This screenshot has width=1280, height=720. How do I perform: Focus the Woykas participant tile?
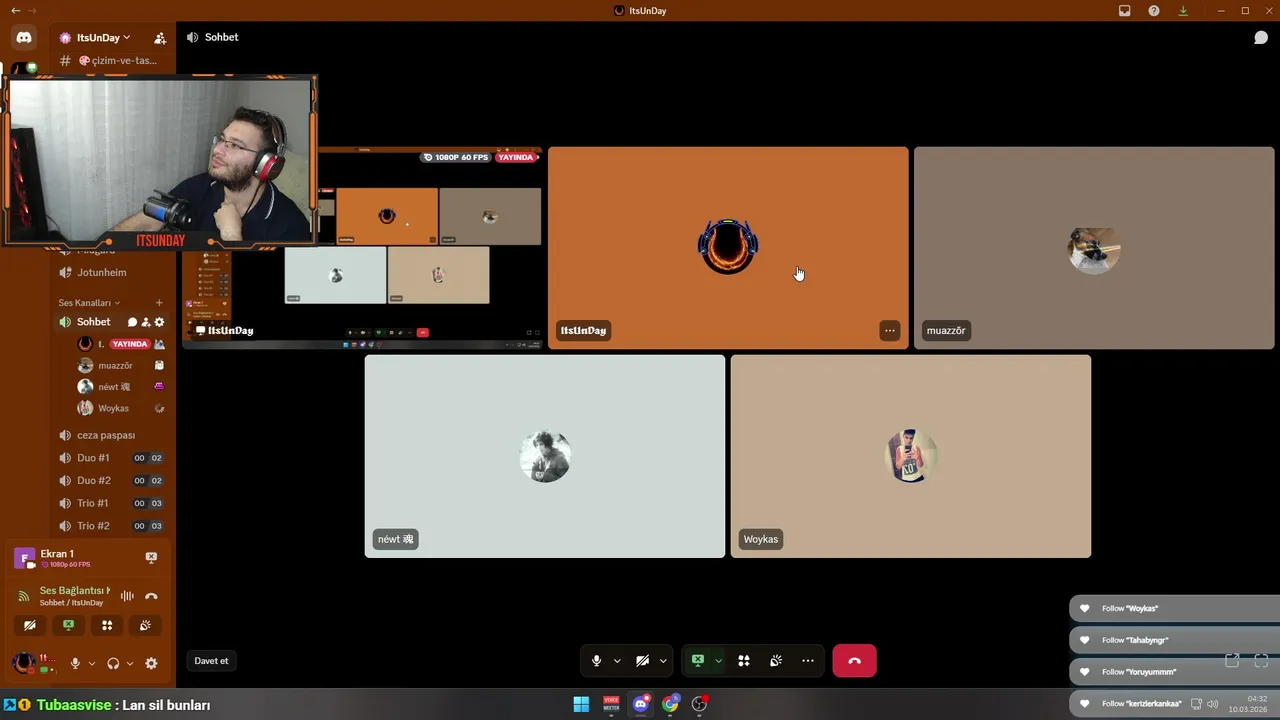point(911,456)
